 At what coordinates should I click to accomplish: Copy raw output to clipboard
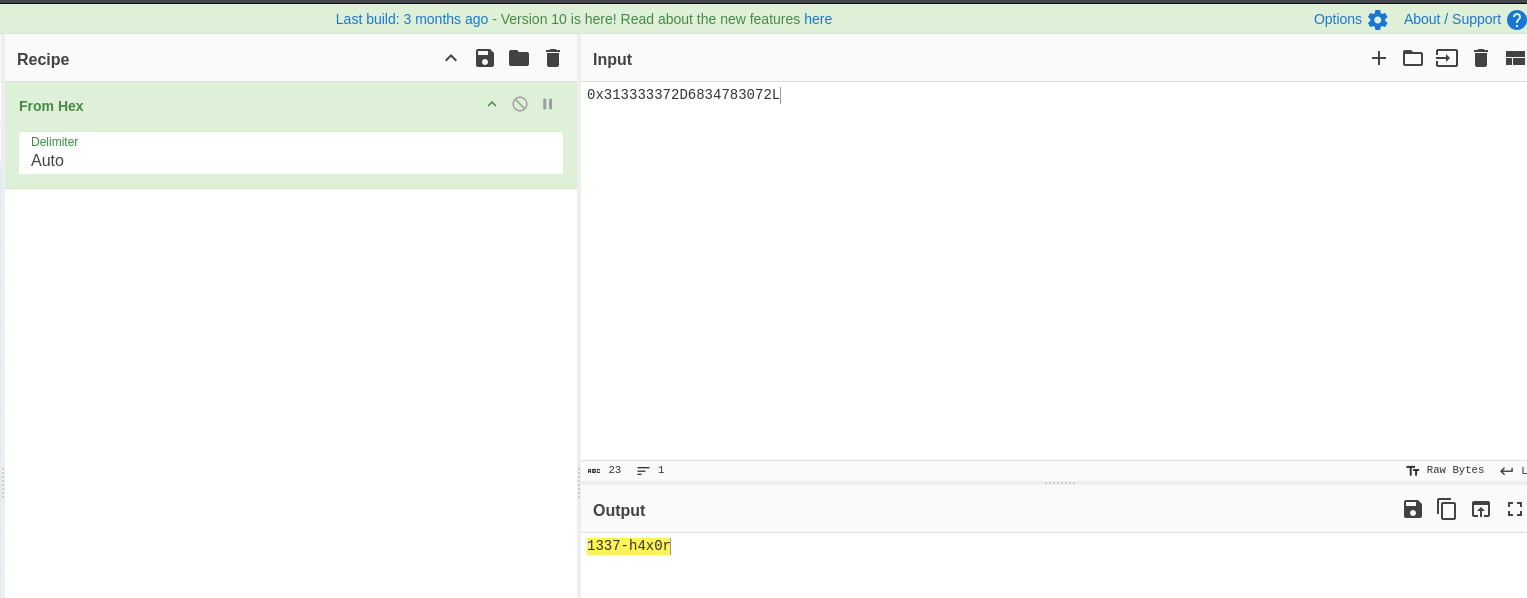pos(1447,509)
